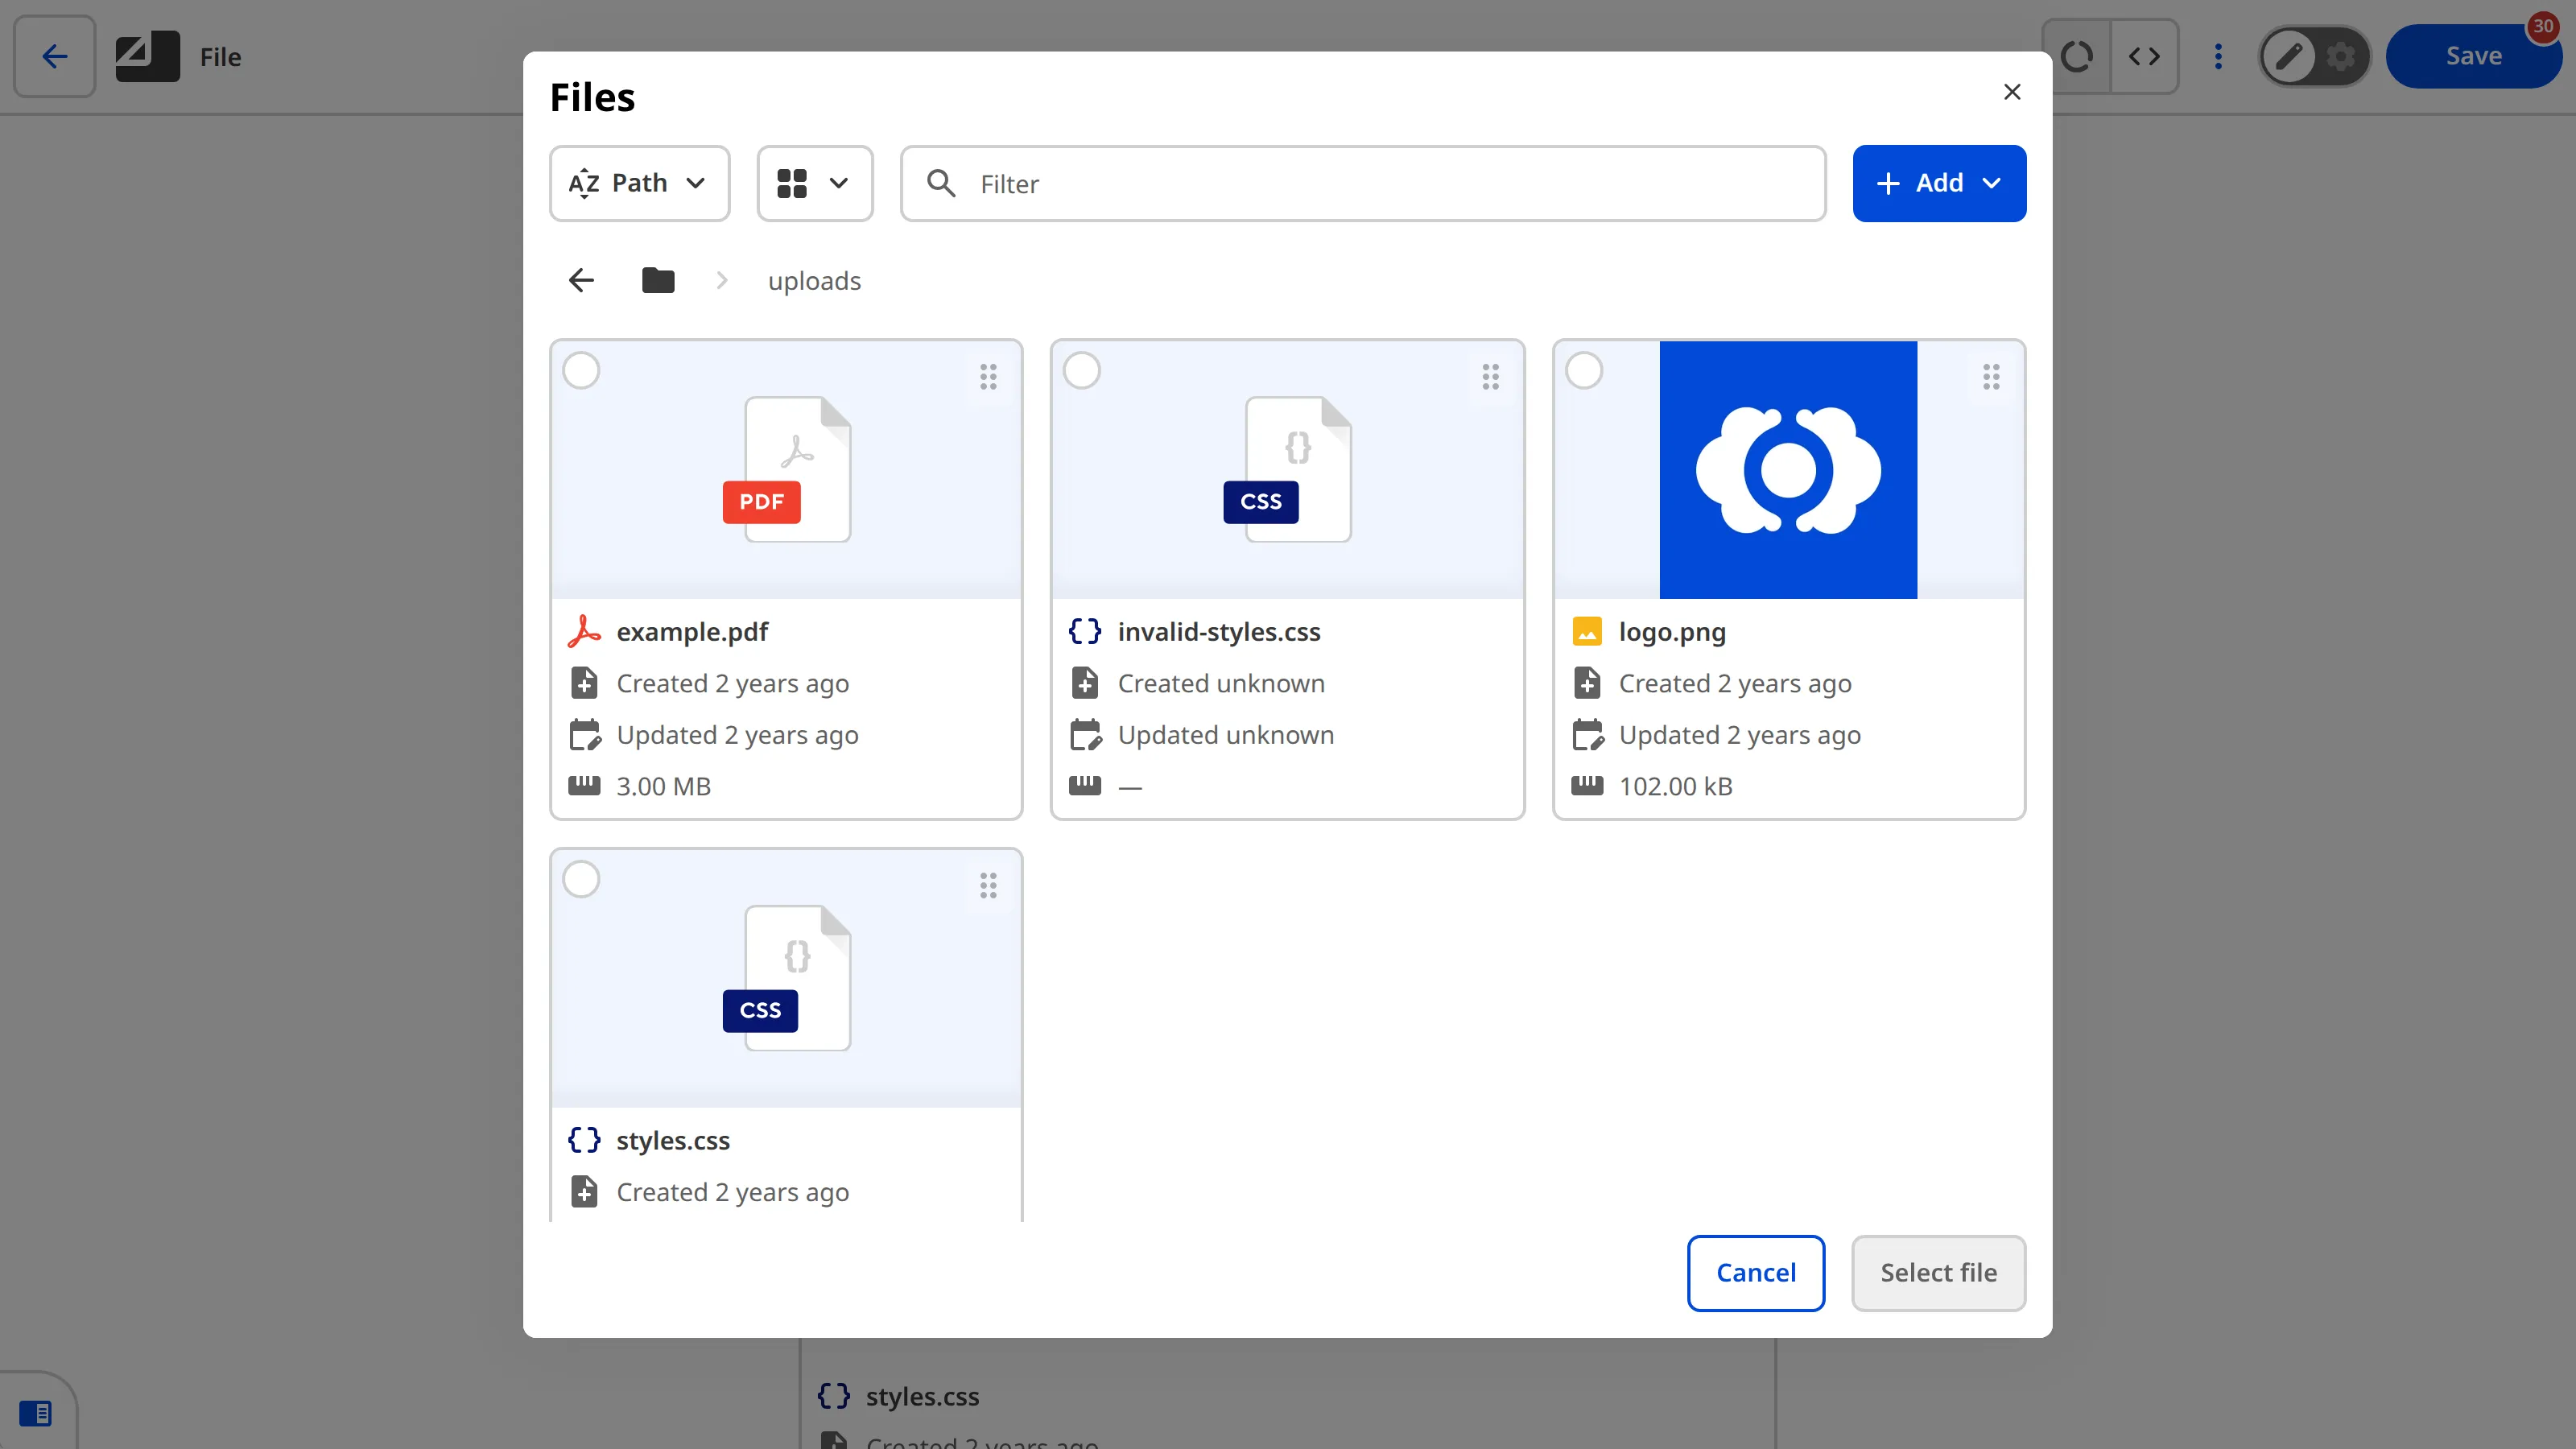
Task: Open the styles.css options menu
Action: pyautogui.click(x=988, y=886)
